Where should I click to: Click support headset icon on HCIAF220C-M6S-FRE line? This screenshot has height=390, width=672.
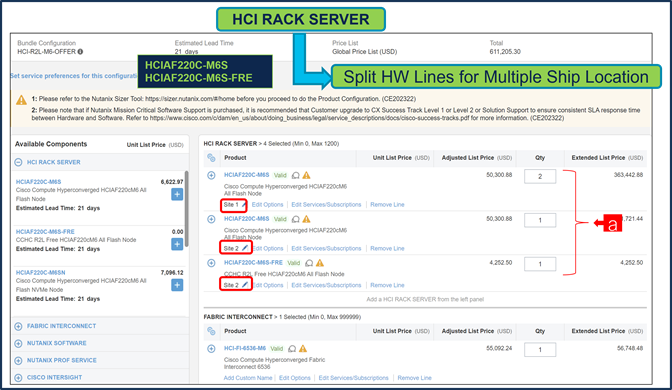[x=309, y=263]
